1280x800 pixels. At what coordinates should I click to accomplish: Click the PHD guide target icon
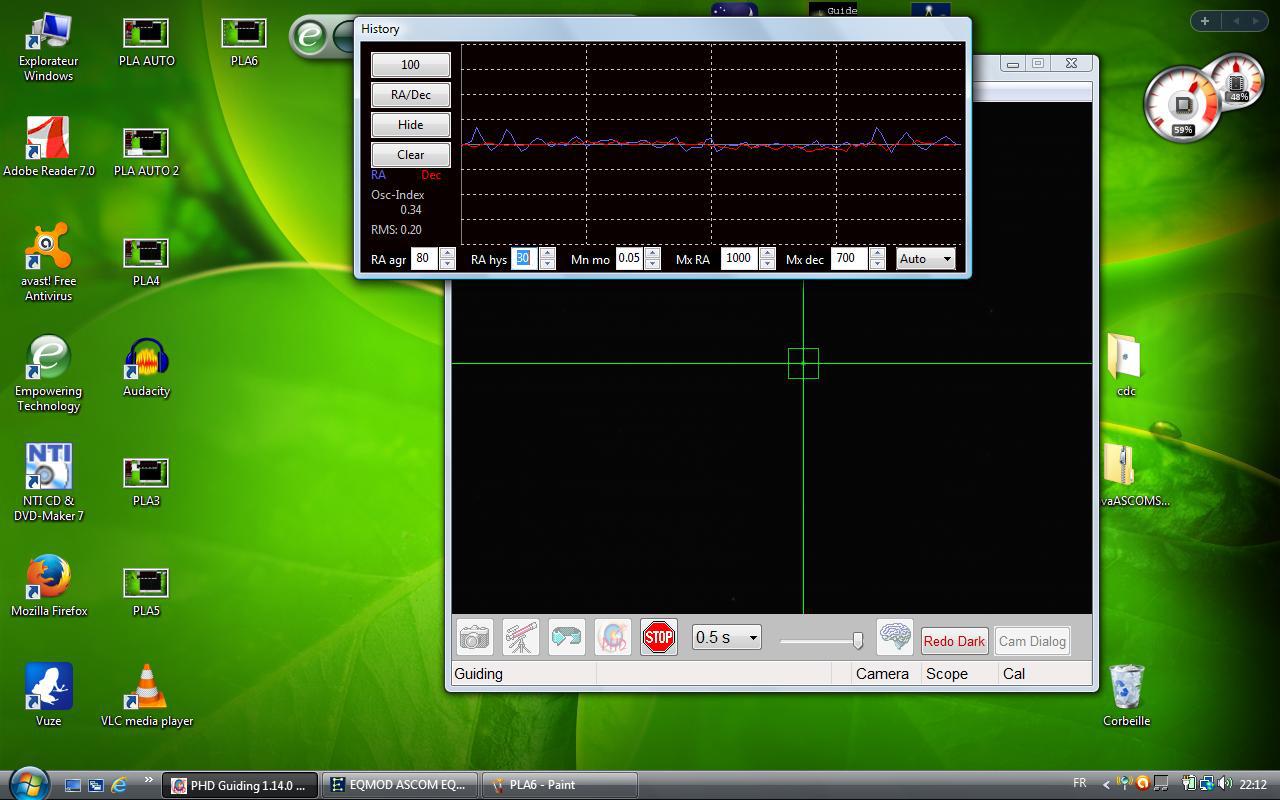[613, 637]
